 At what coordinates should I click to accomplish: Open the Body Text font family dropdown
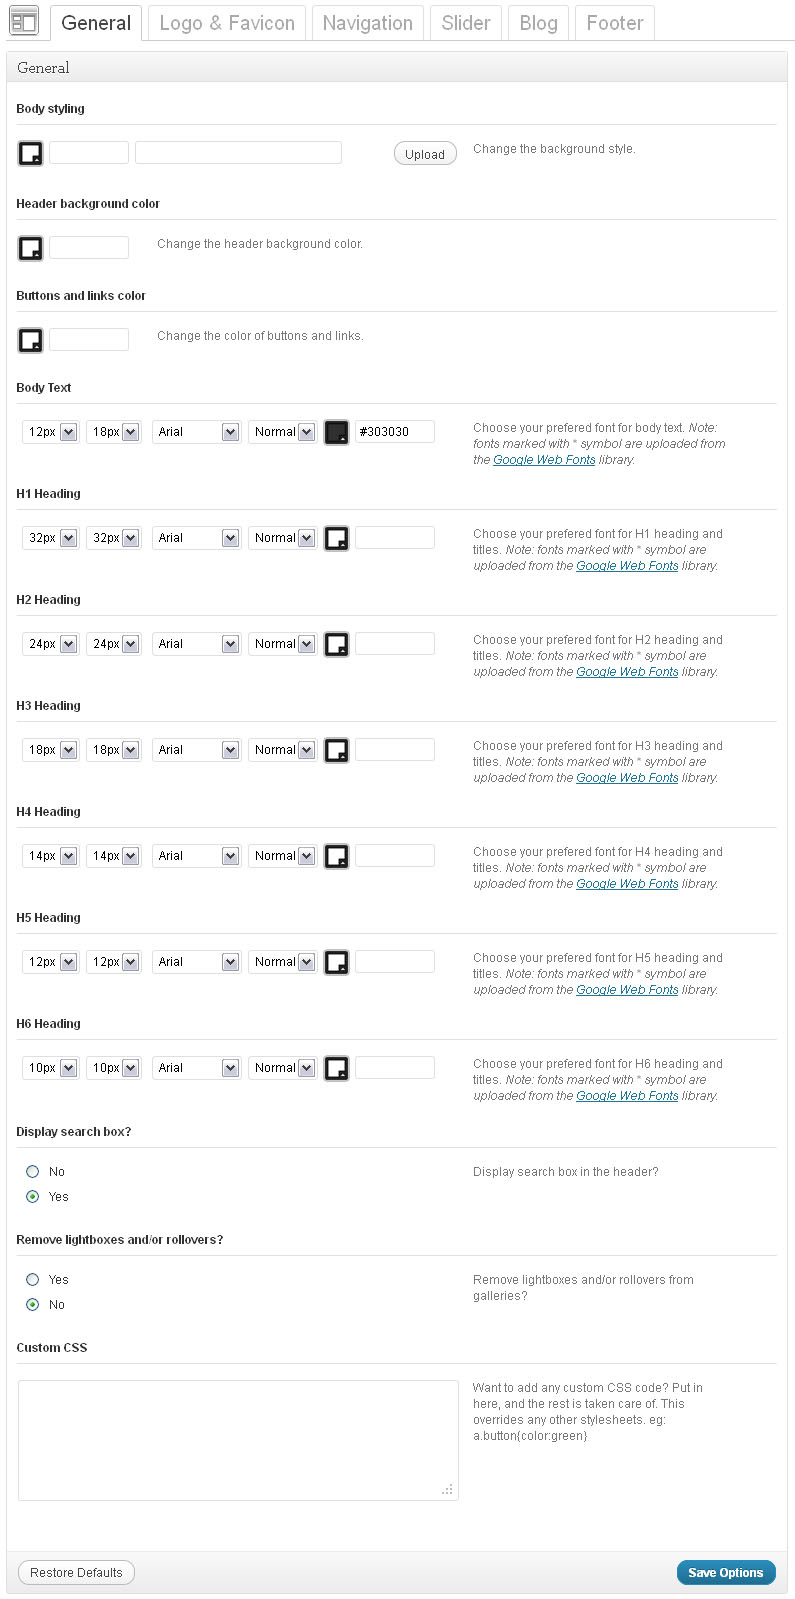(196, 432)
